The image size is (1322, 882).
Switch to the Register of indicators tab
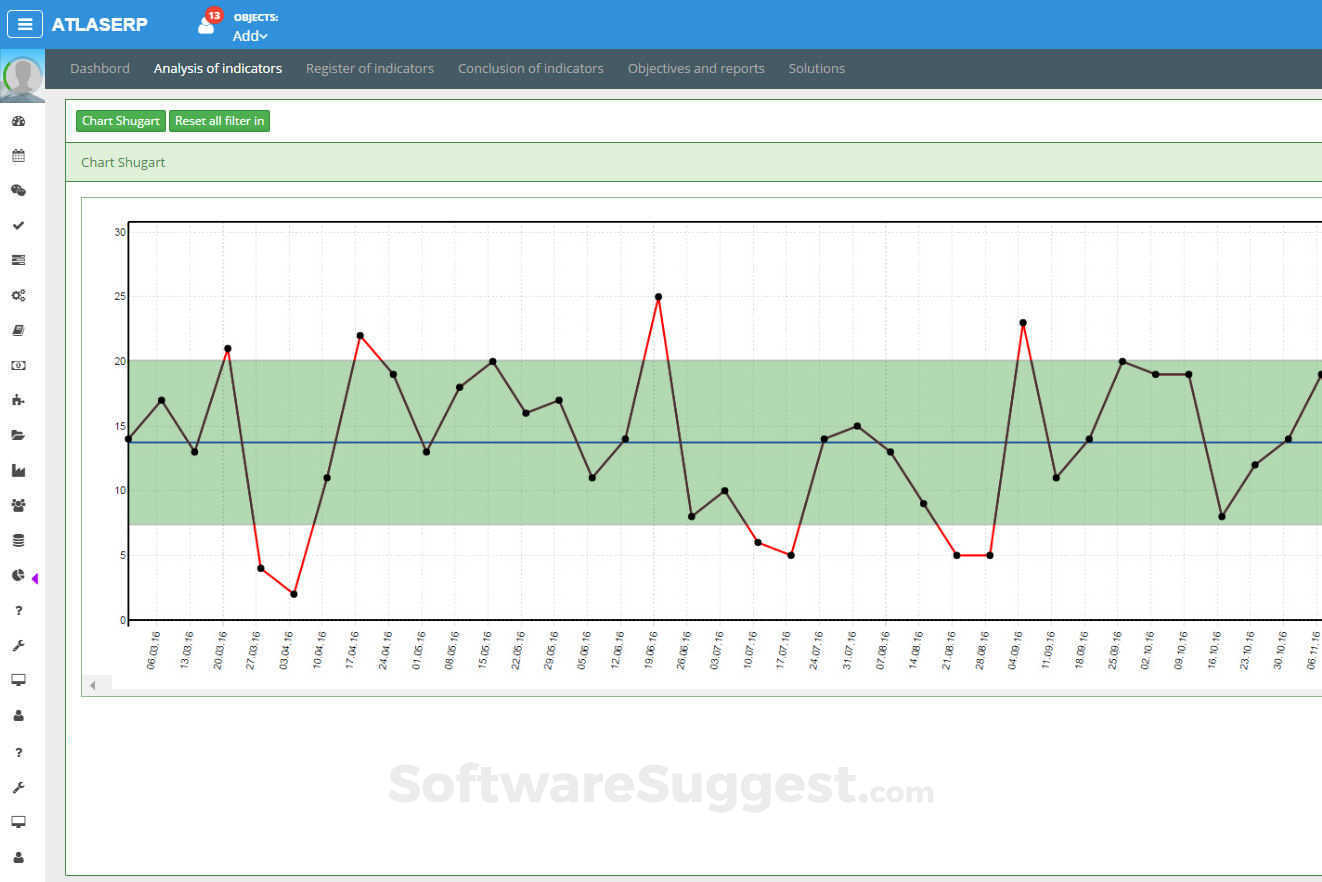pyautogui.click(x=369, y=68)
